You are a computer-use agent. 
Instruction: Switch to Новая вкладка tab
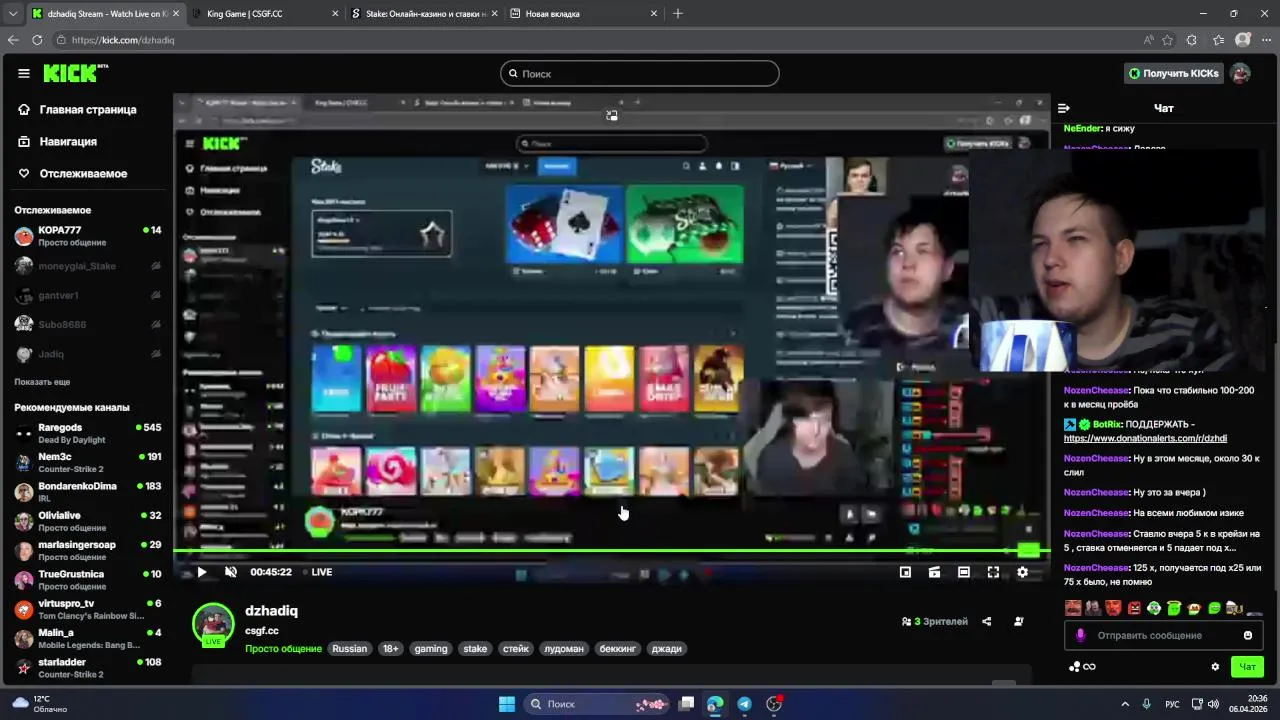coord(583,14)
